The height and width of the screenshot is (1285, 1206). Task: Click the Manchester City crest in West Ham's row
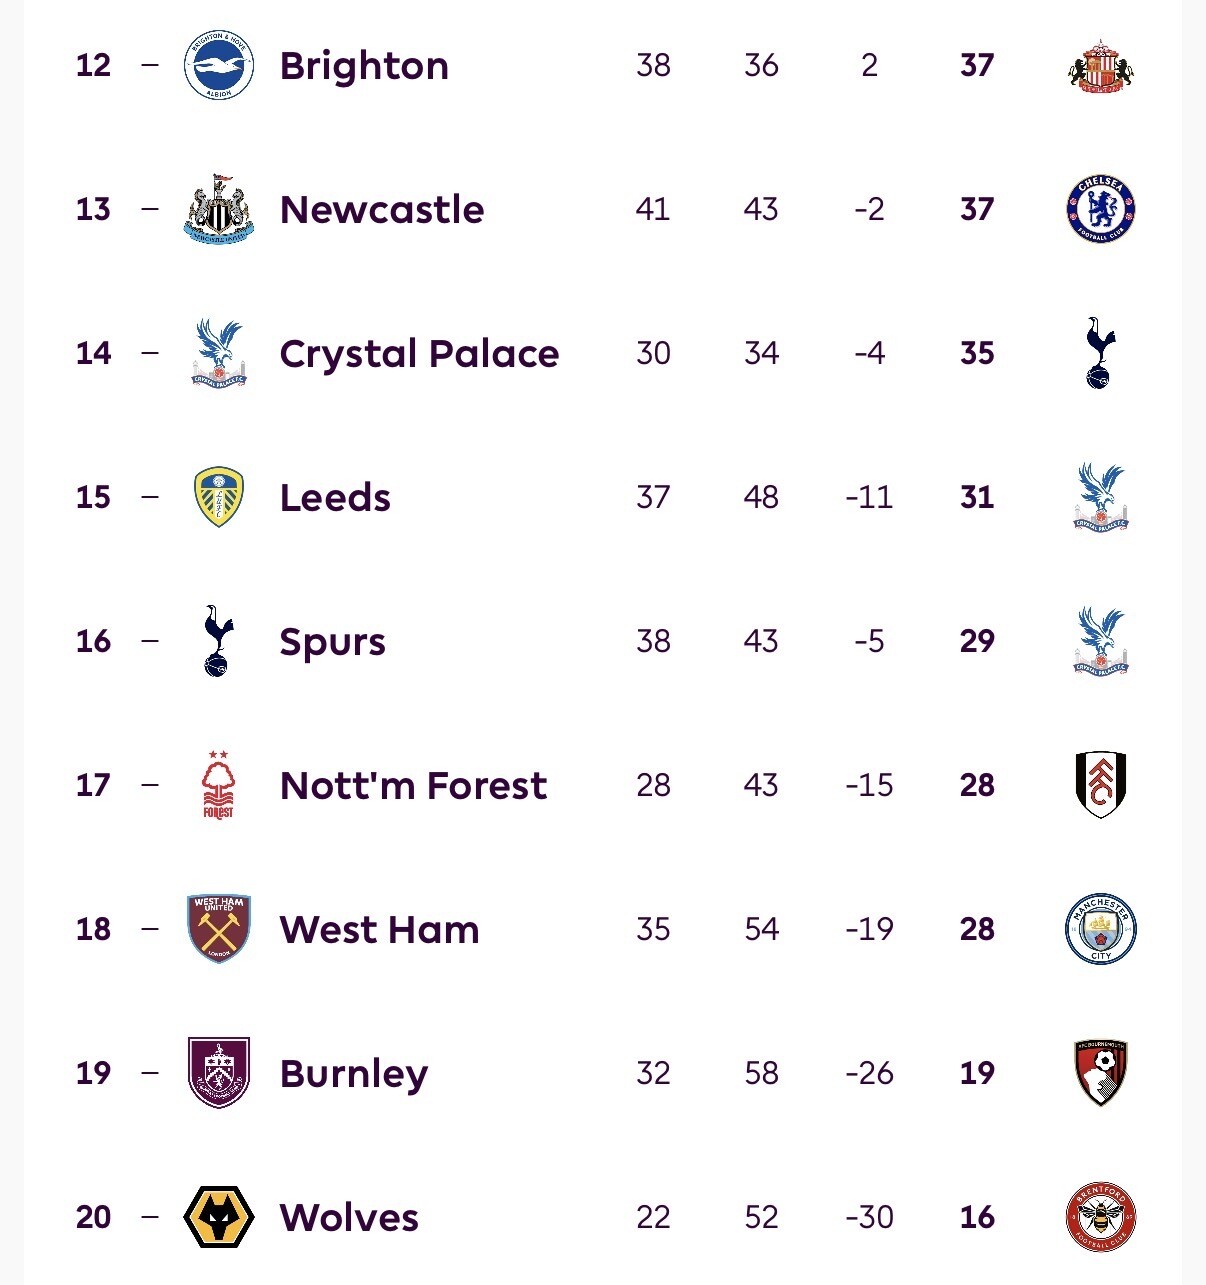pos(1101,929)
